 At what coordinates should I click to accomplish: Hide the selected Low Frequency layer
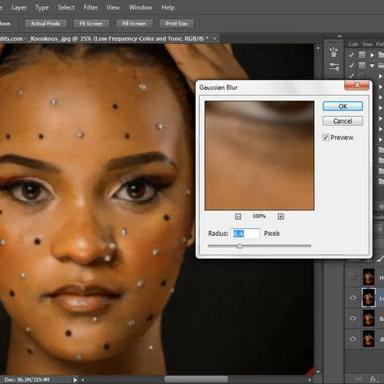click(353, 298)
